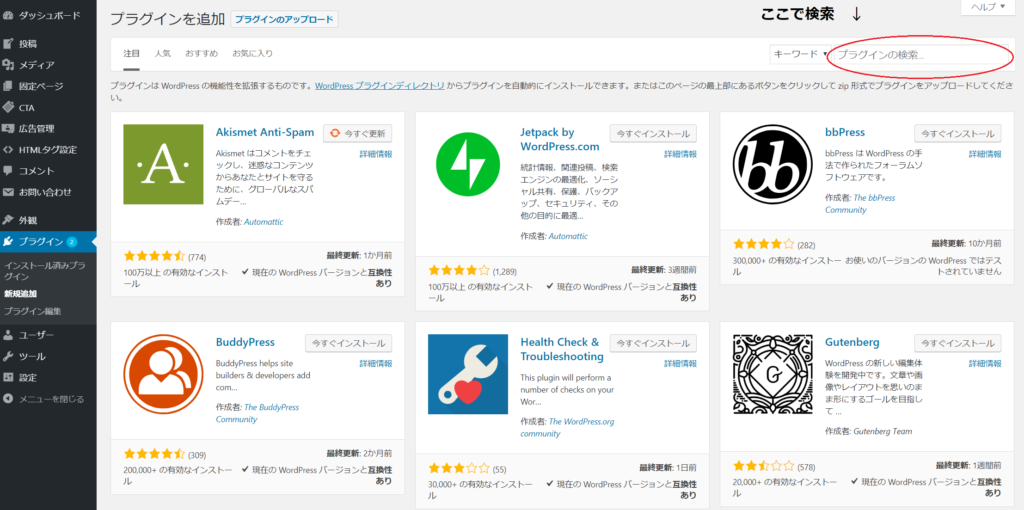The width and height of the screenshot is (1024, 510).
Task: Open 詳細情報 link for Gutenberg
Action: click(985, 364)
